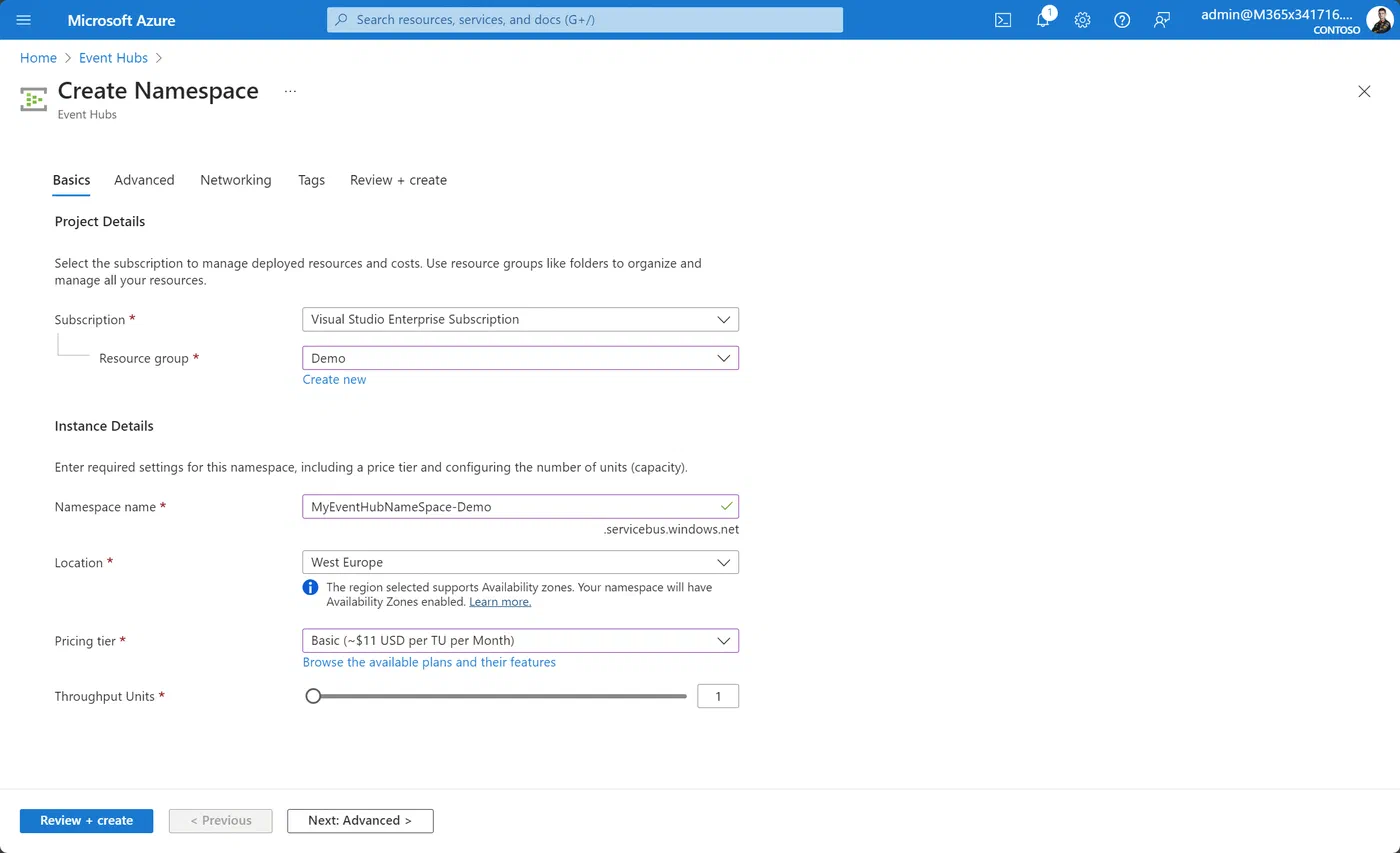
Task: Open portal settings gear
Action: pos(1082,20)
